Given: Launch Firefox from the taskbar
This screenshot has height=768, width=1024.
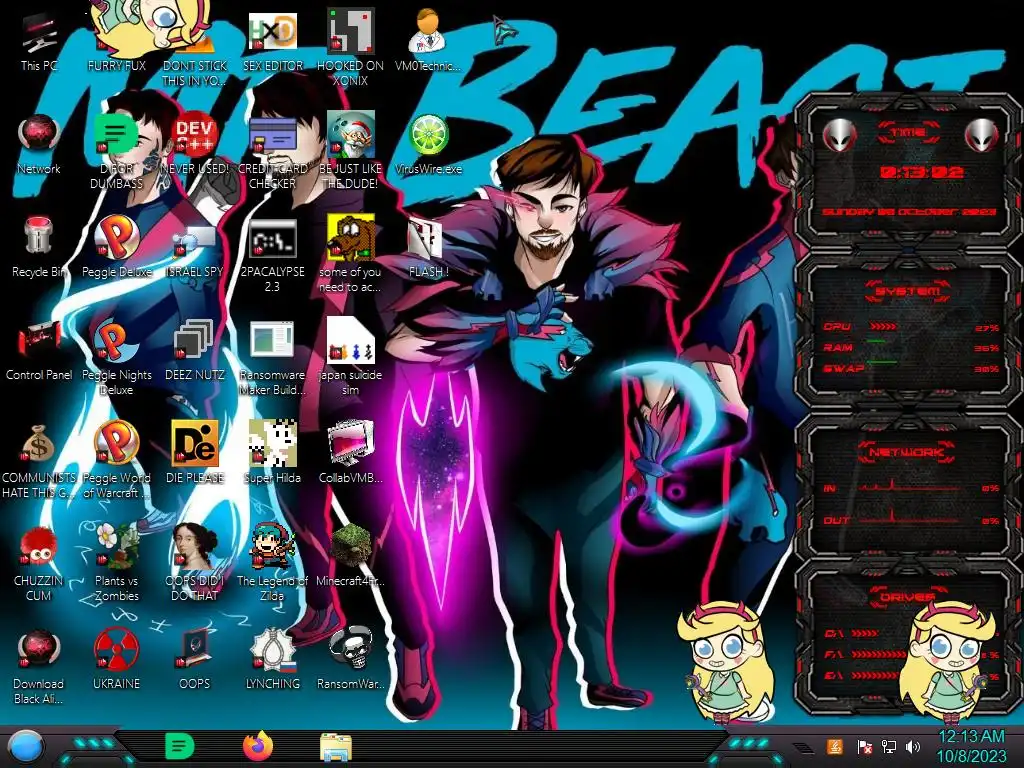Looking at the screenshot, I should pos(259,746).
